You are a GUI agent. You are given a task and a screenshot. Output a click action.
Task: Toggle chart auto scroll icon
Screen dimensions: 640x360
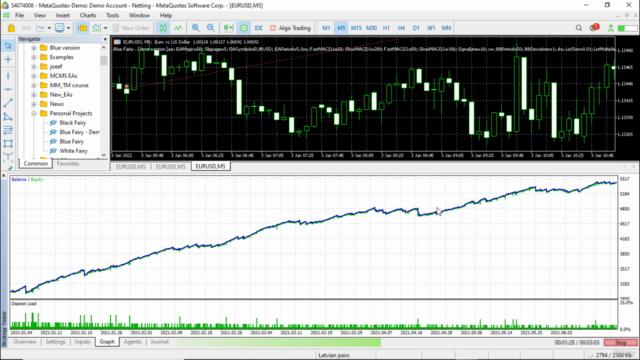point(228,28)
